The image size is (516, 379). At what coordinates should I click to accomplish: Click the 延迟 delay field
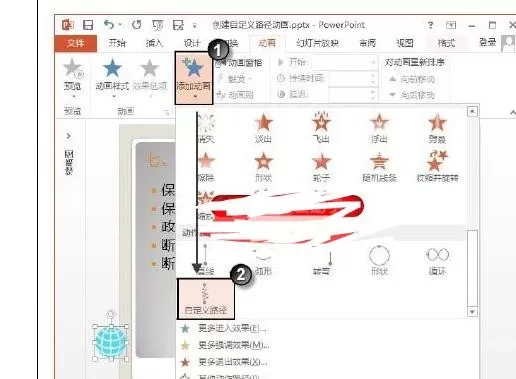[353, 94]
